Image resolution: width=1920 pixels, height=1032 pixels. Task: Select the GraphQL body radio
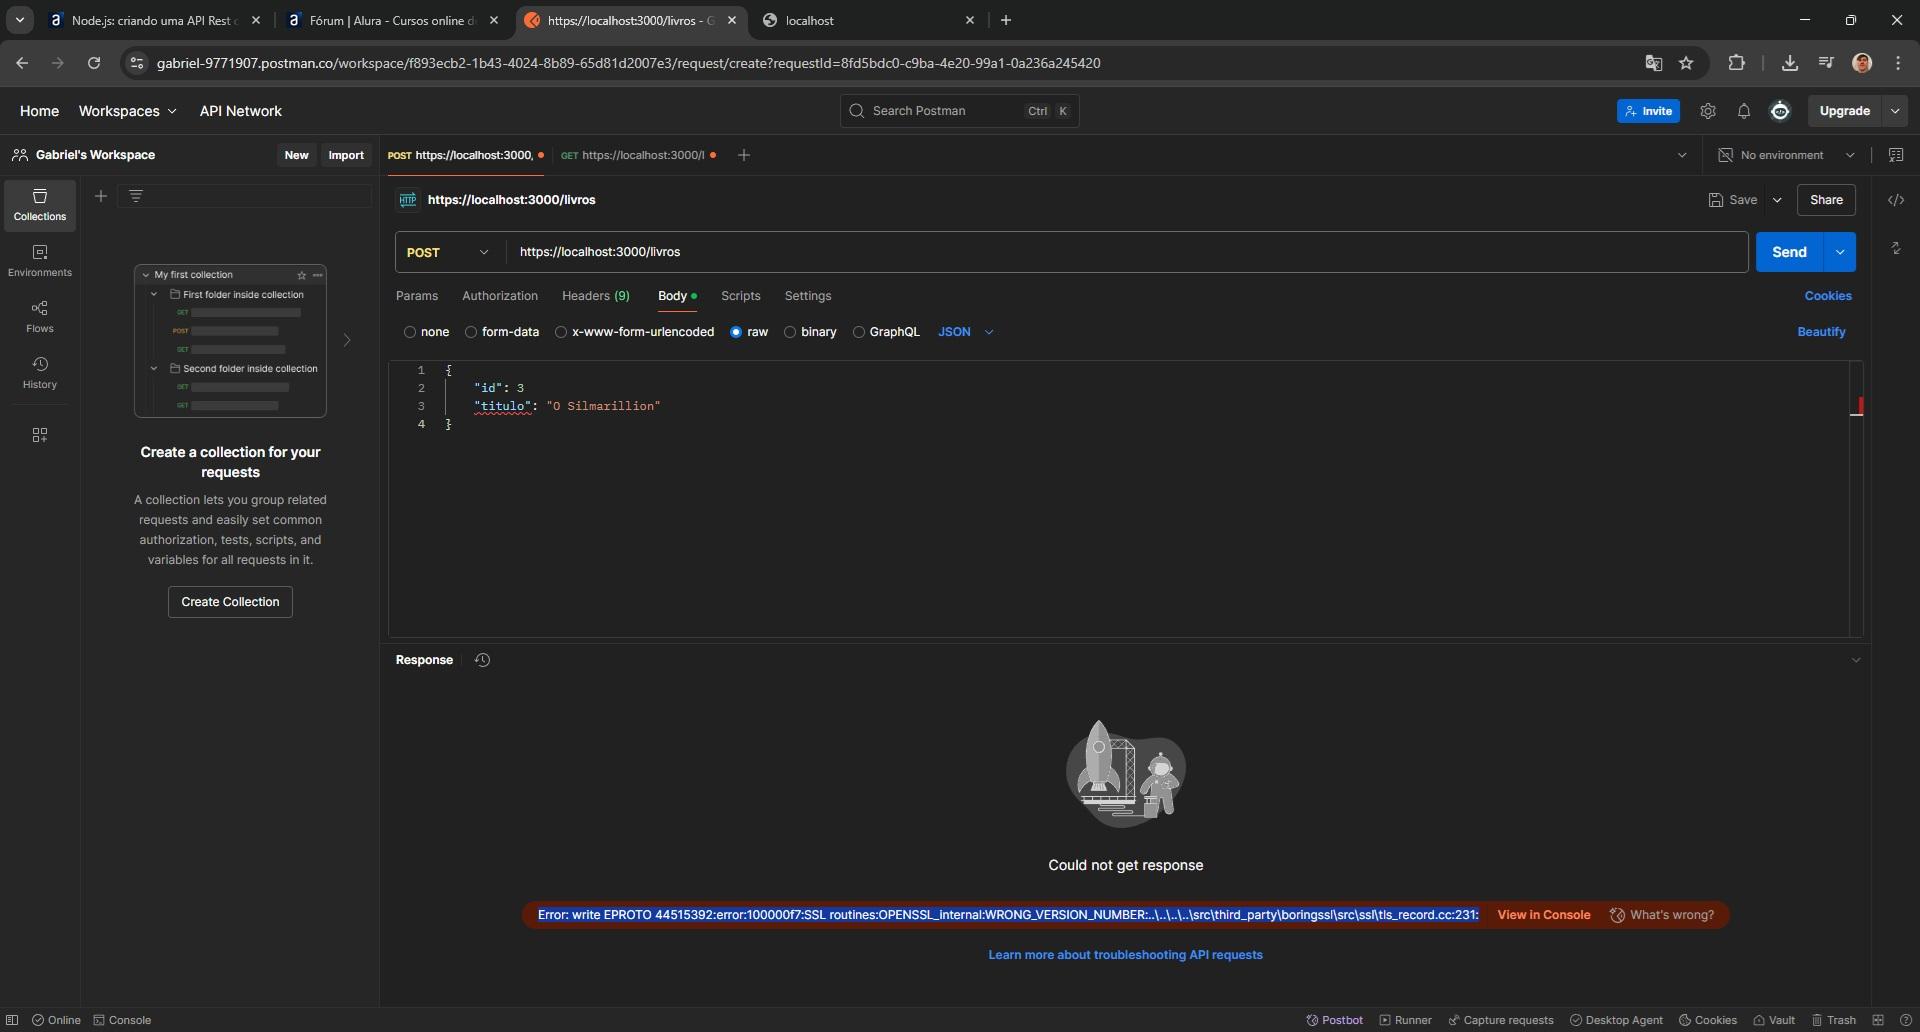(858, 332)
